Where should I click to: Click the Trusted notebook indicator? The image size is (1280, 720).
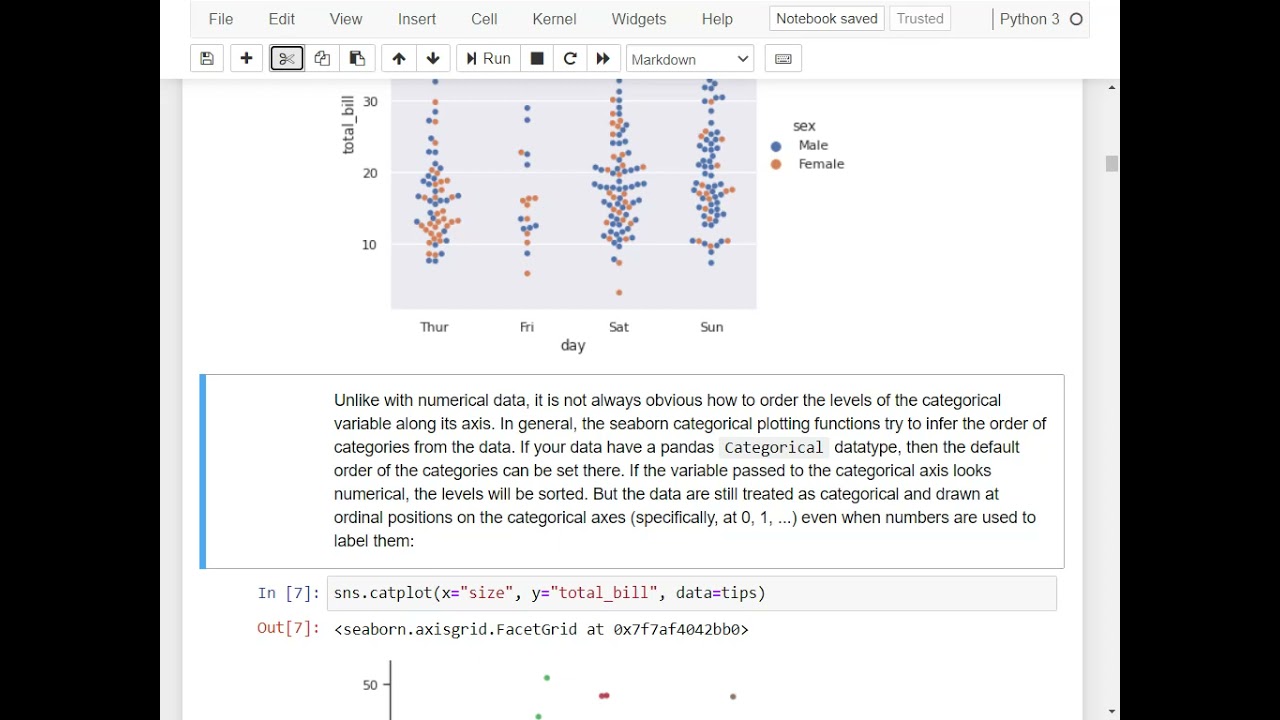coord(920,19)
